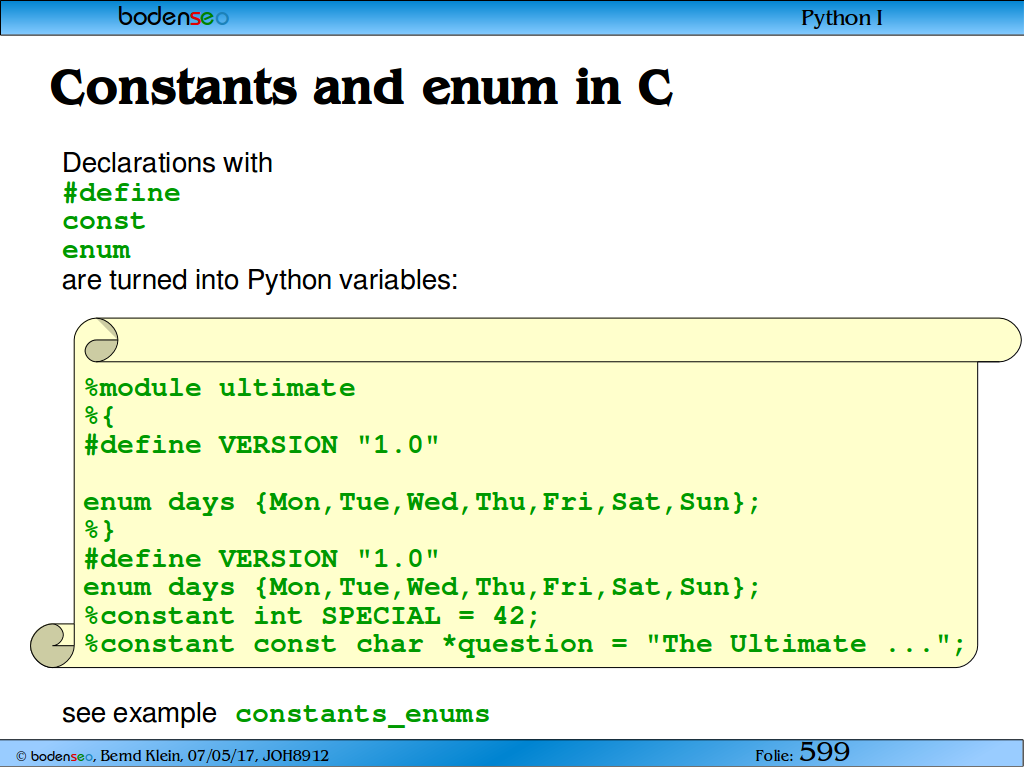Click the '%{' opening code line

coord(99,416)
